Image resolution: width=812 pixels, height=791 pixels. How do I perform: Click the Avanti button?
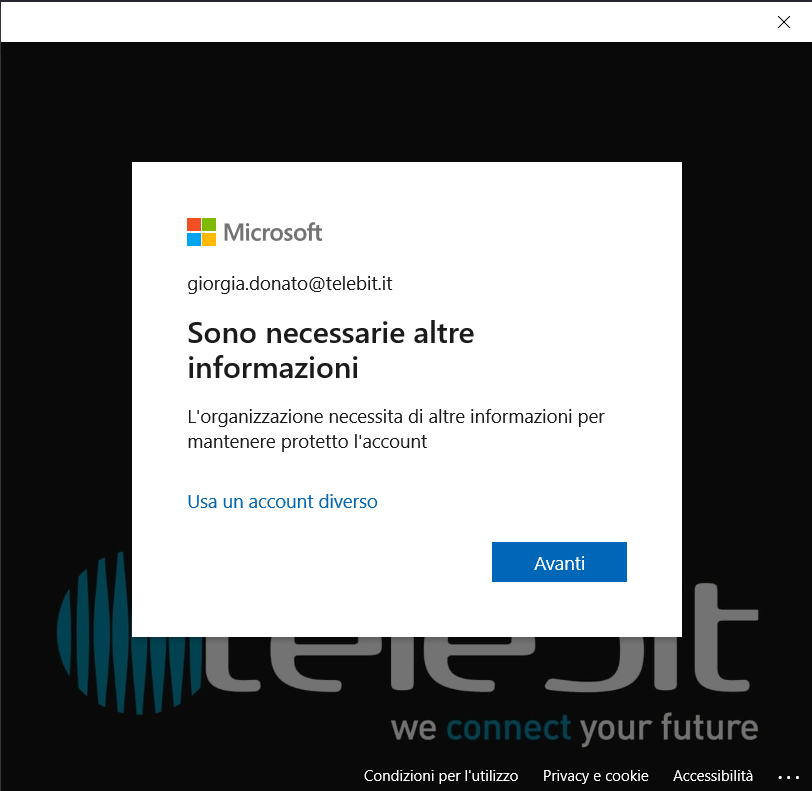(x=559, y=562)
